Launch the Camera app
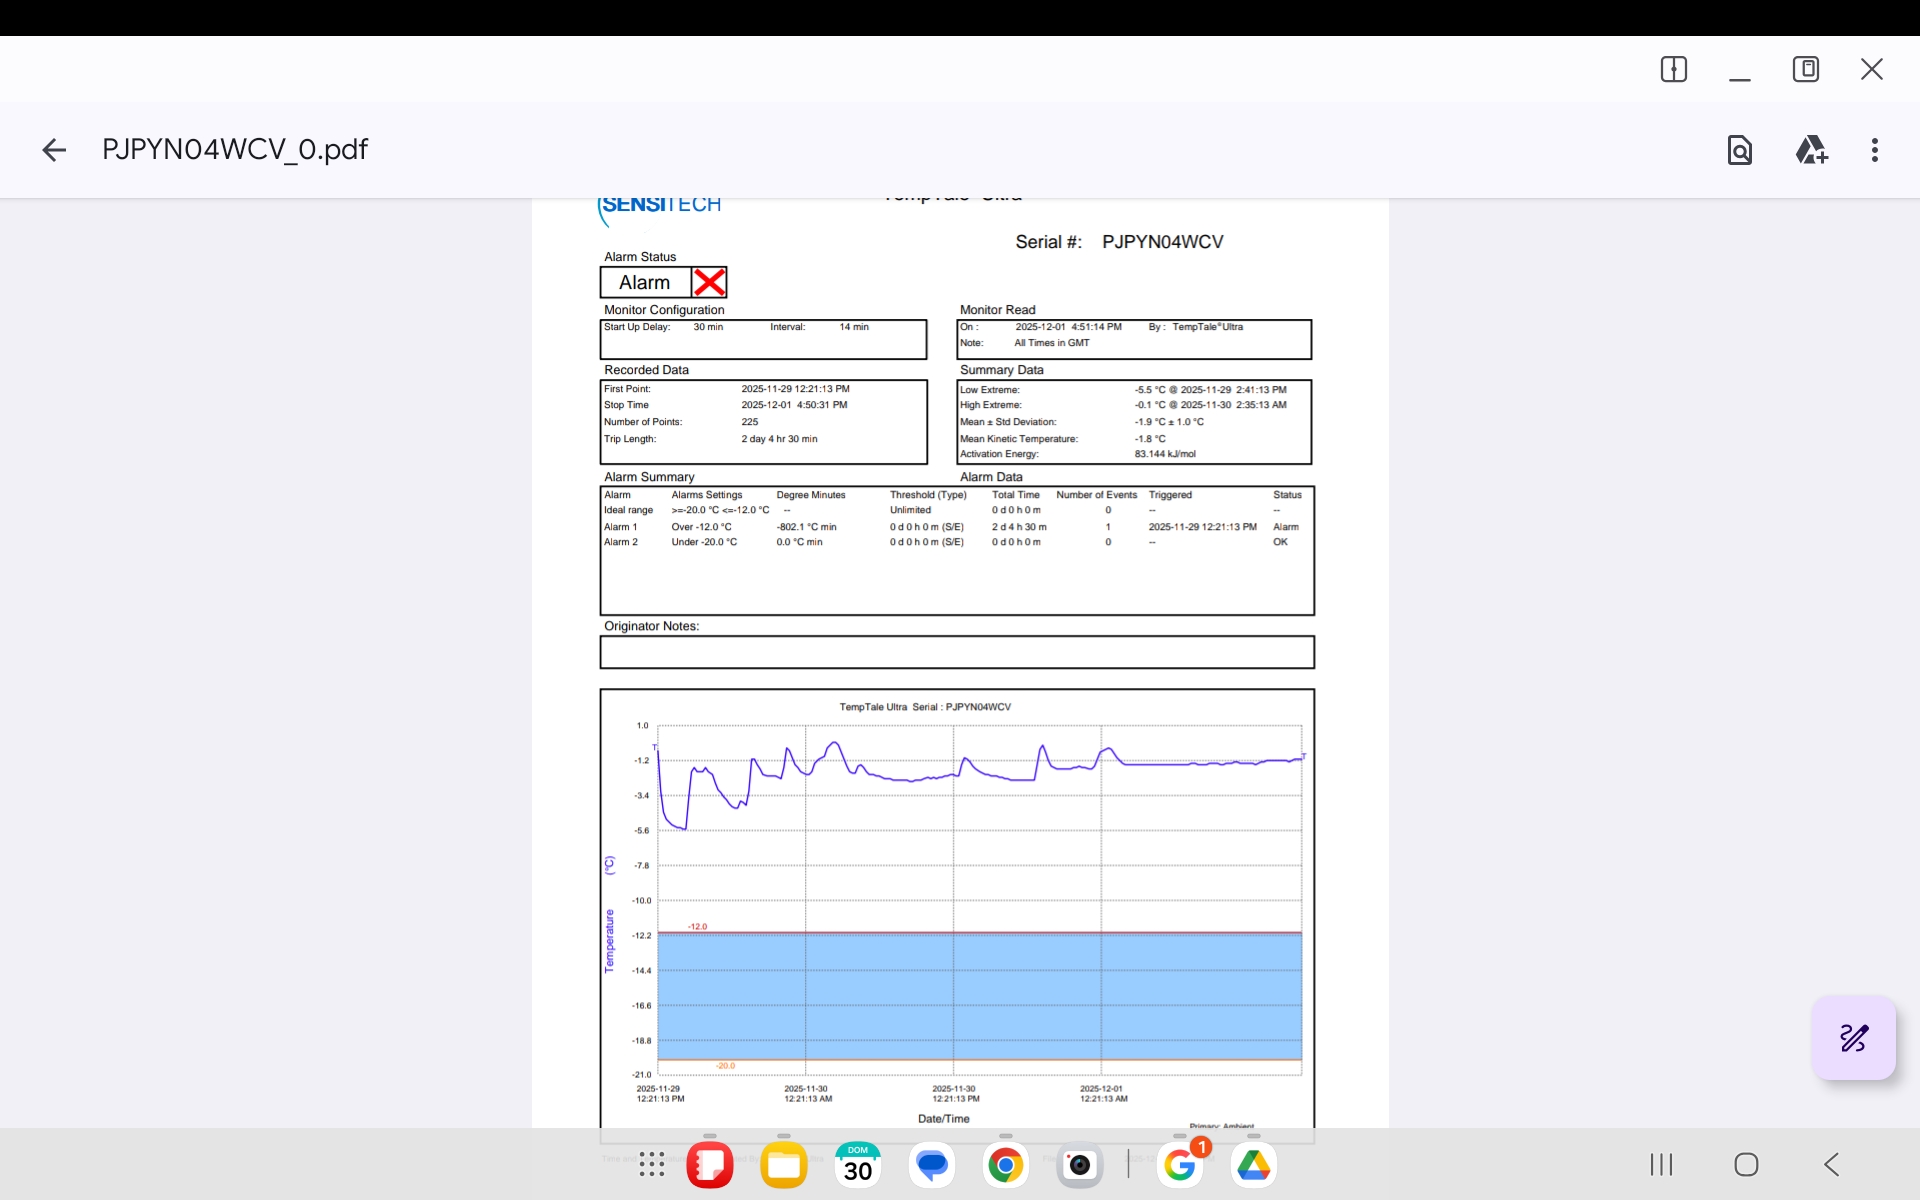The width and height of the screenshot is (1920, 1200). point(1080,1165)
